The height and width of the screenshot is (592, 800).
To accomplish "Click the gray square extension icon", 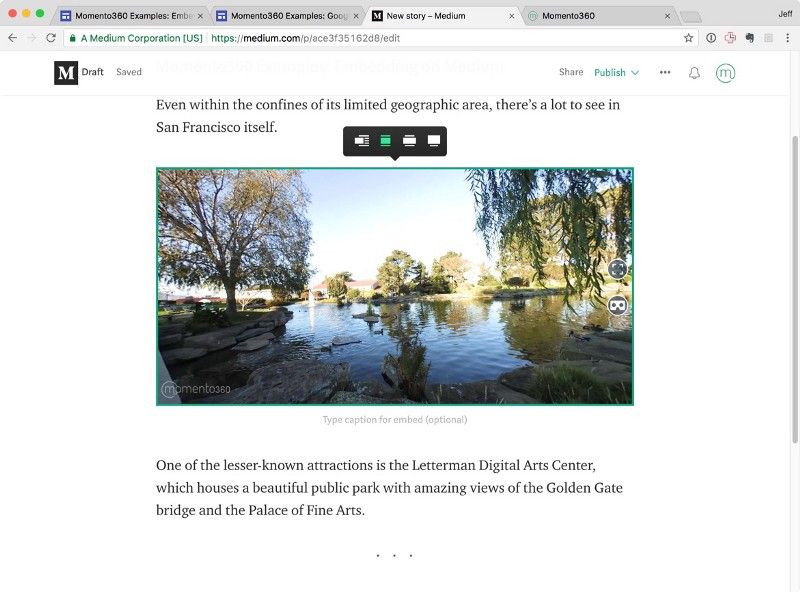I will pyautogui.click(x=768, y=38).
